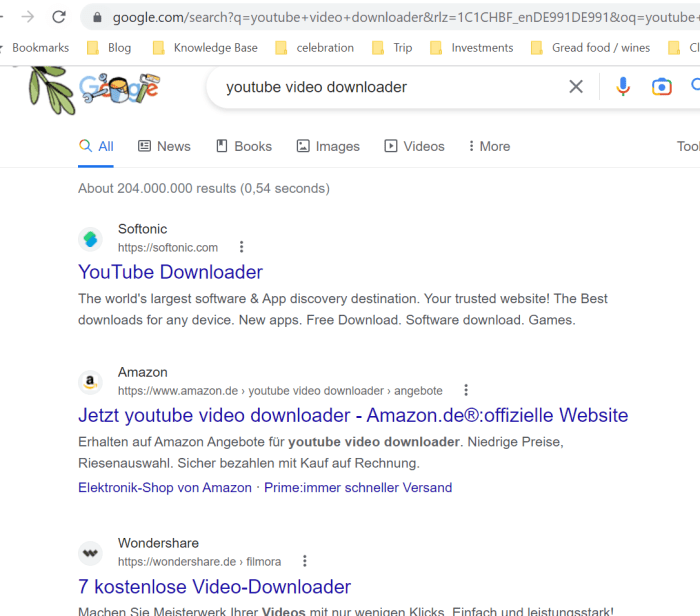Switch to the Videos tab
700x616 pixels.
(x=414, y=146)
